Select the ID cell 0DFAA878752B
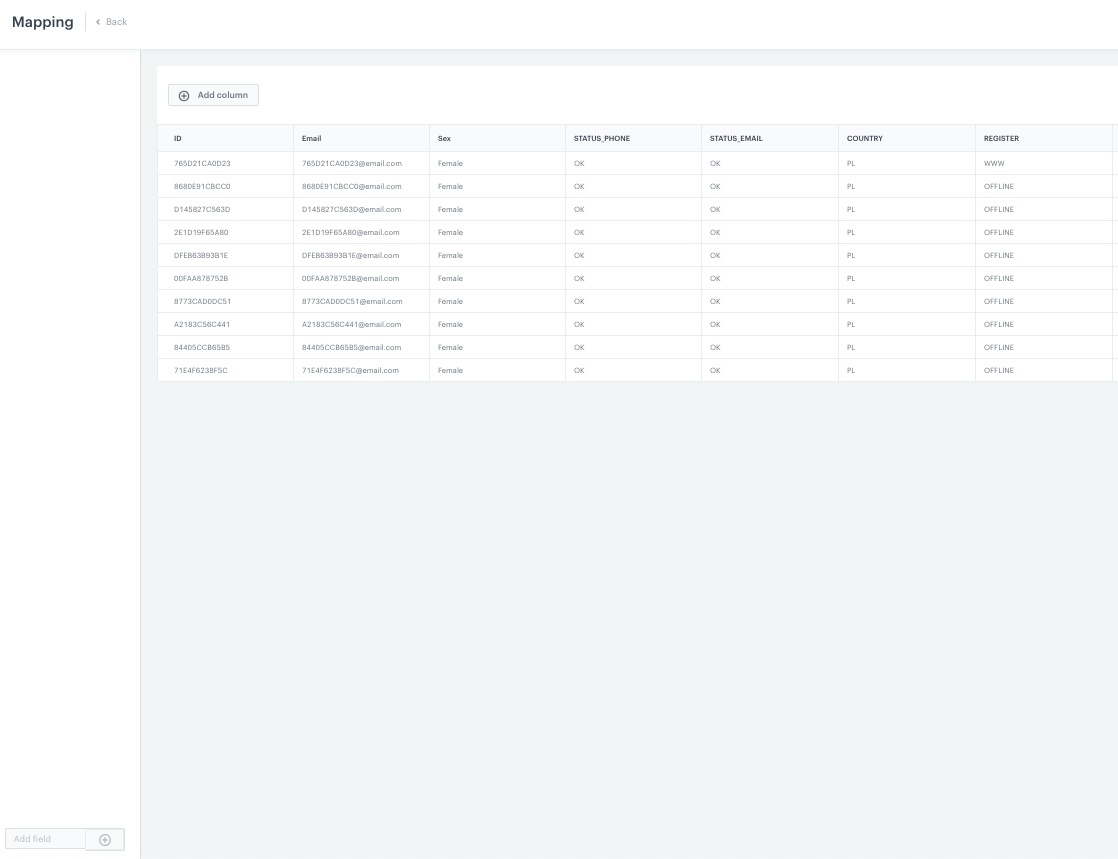 click(x=201, y=278)
